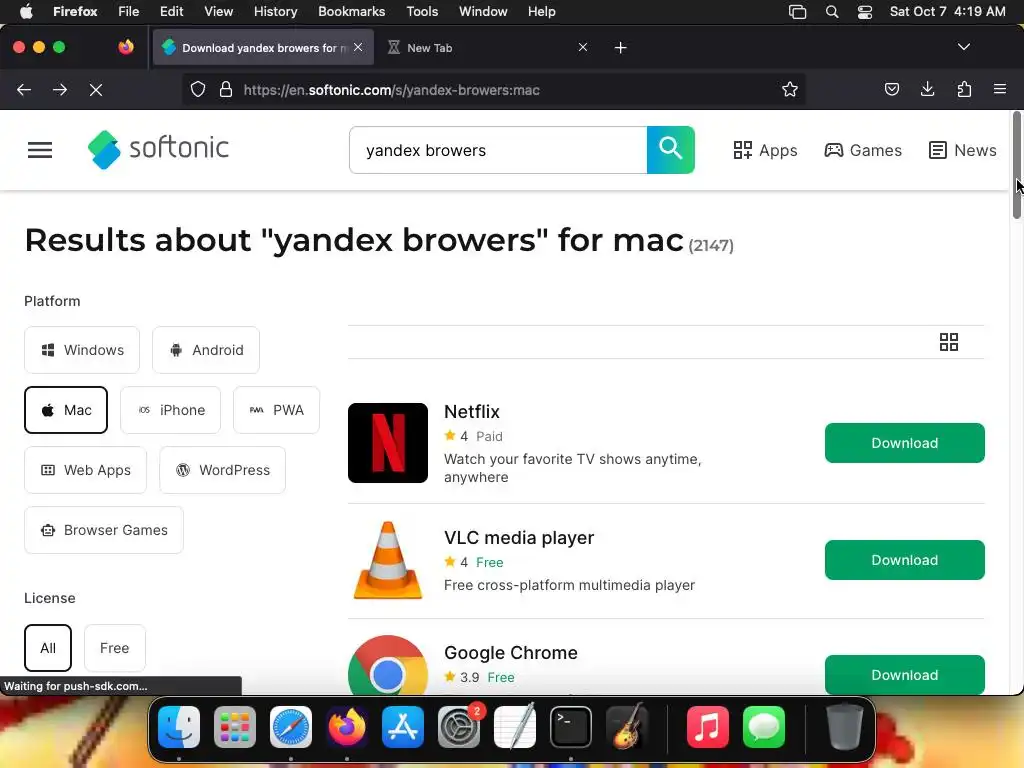Close the Download yandex browers tab
Screen dimensions: 1024x768
coord(358,47)
